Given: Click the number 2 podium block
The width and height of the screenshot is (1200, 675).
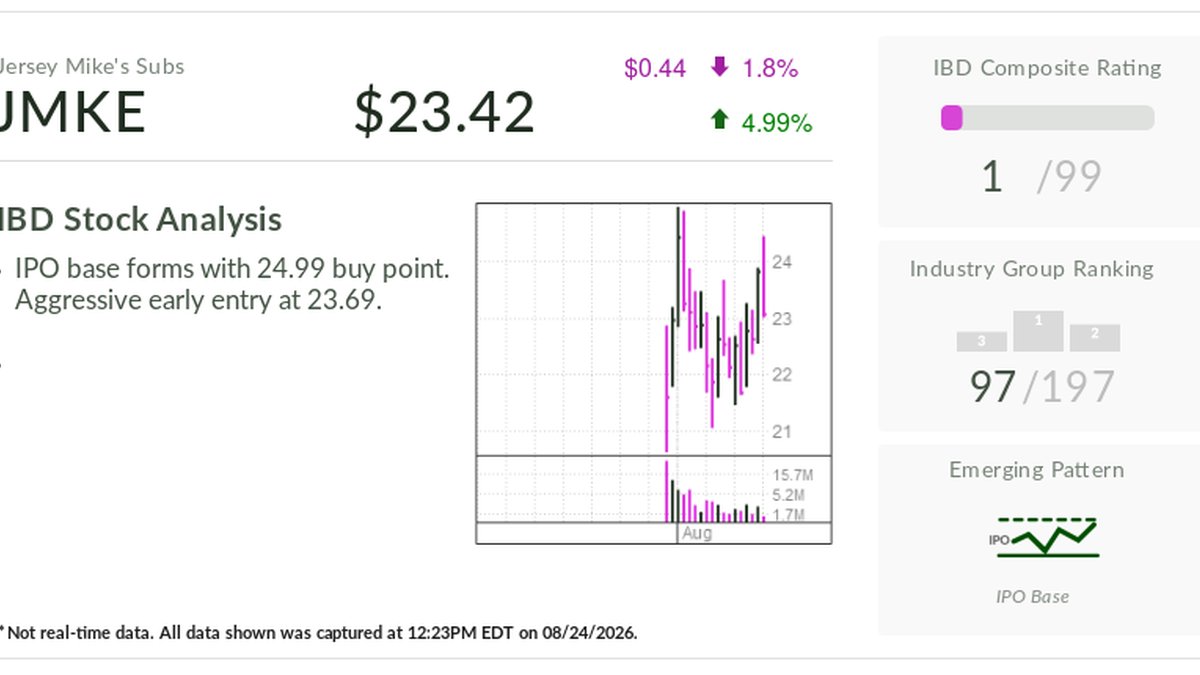Looking at the screenshot, I should pos(1095,338).
